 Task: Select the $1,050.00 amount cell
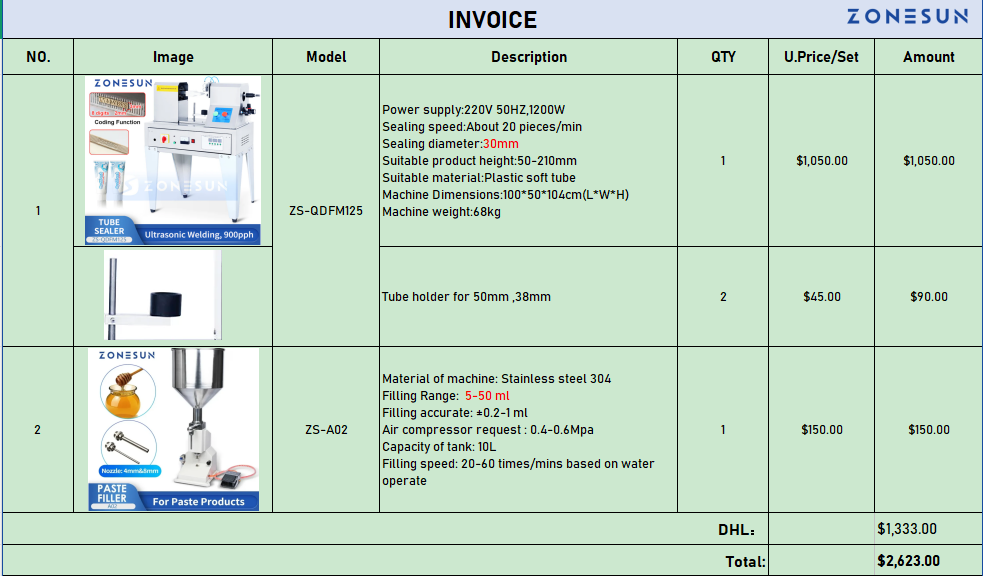[x=928, y=160]
